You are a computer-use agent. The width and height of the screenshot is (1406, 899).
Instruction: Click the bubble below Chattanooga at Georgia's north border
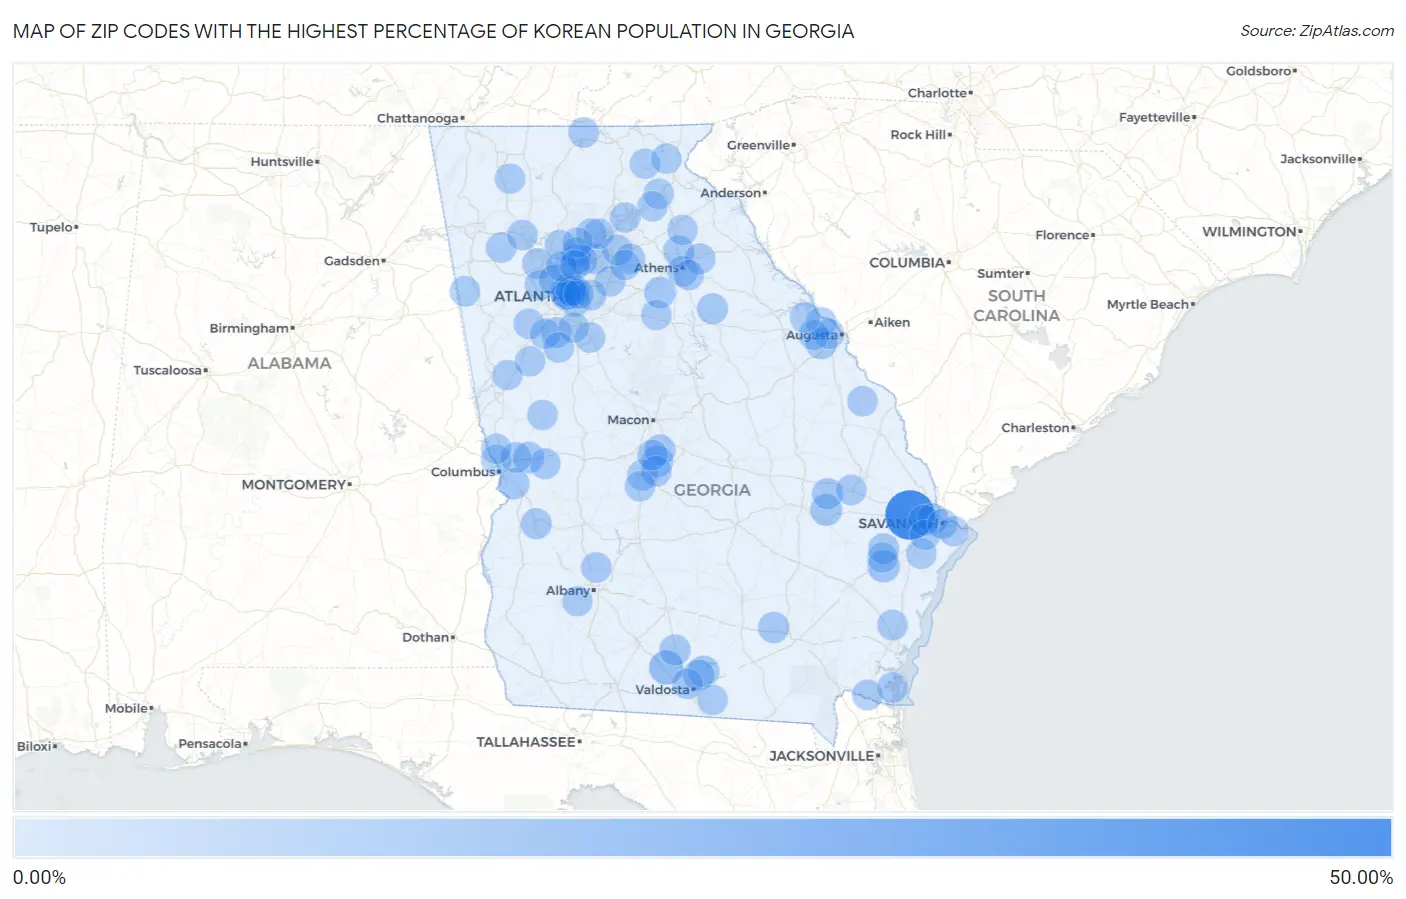tap(584, 132)
